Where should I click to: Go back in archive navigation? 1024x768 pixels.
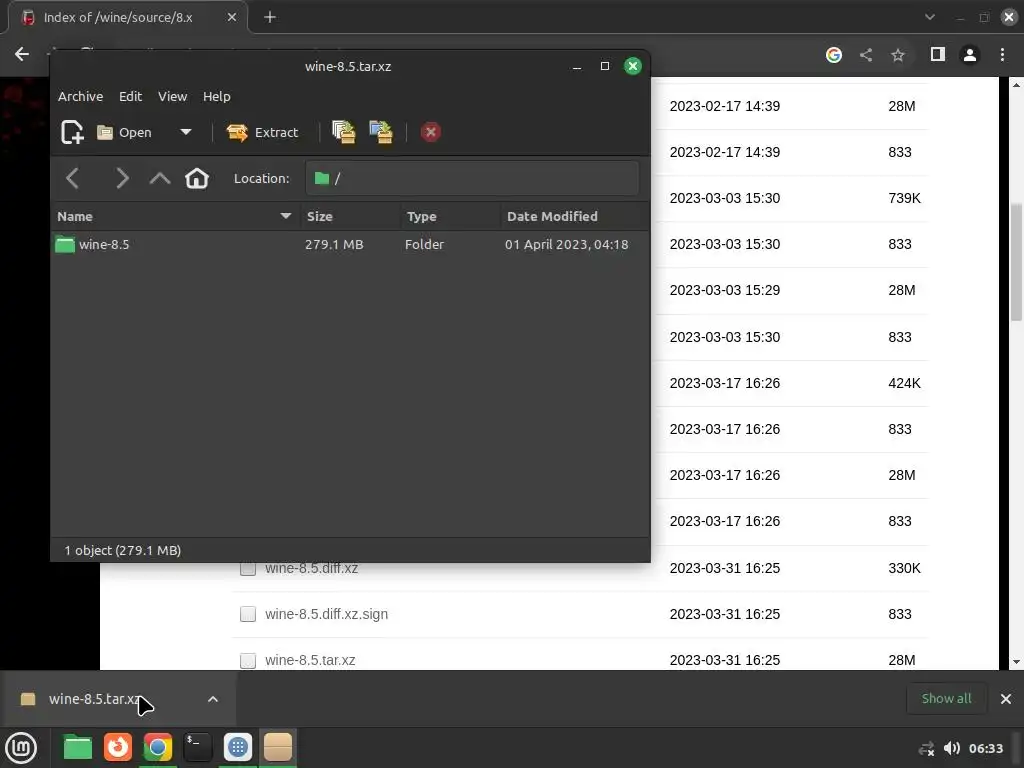click(72, 178)
